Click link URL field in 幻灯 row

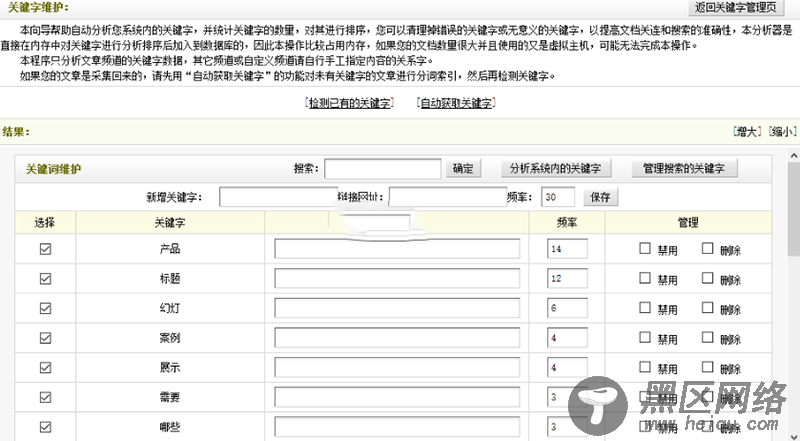397,308
